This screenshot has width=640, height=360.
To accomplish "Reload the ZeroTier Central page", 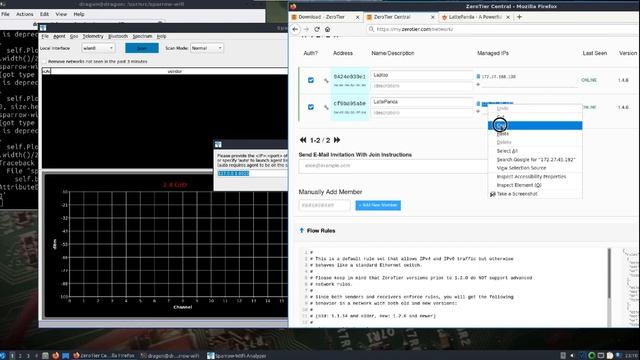I will pos(317,29).
